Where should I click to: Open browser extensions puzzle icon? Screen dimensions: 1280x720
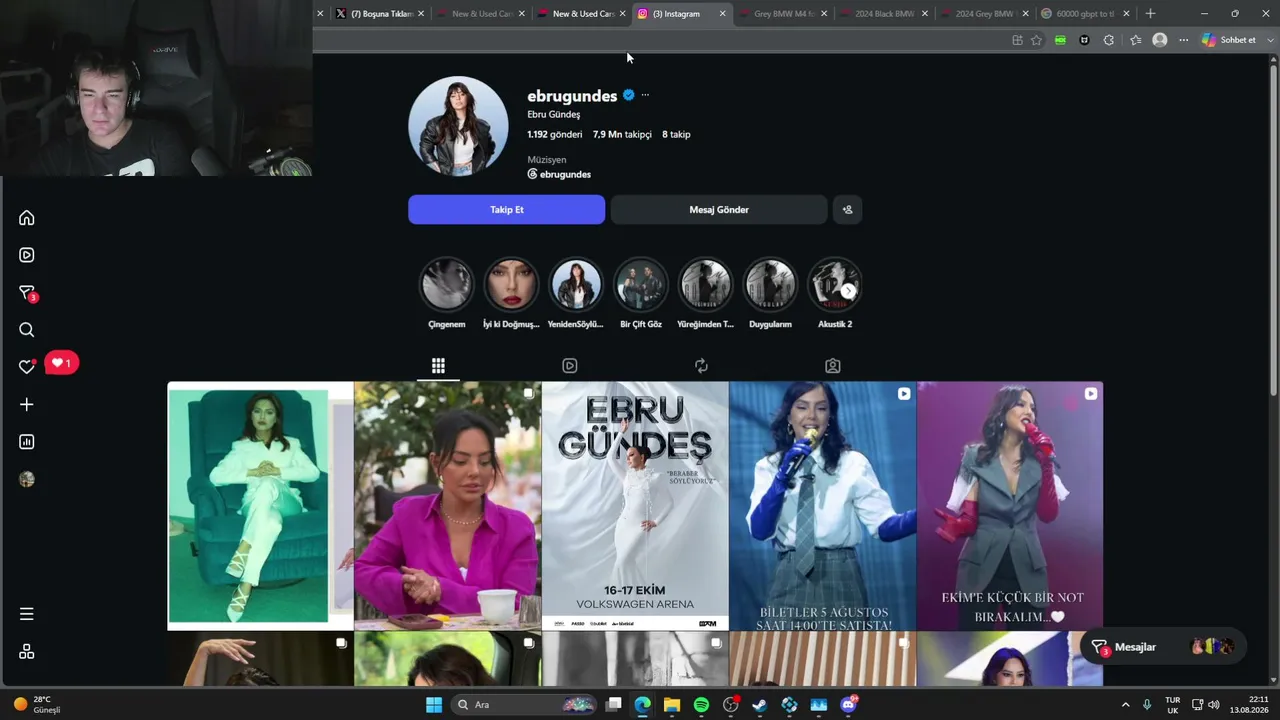coord(1109,40)
